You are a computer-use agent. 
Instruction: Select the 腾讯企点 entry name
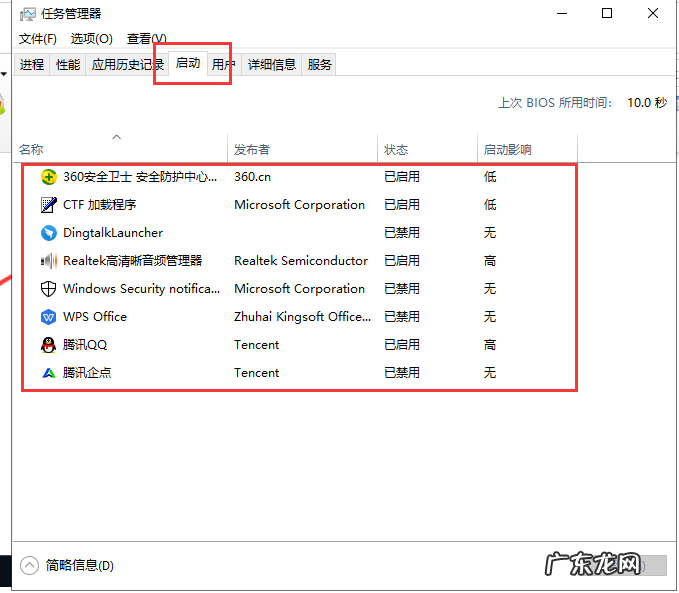(x=87, y=373)
